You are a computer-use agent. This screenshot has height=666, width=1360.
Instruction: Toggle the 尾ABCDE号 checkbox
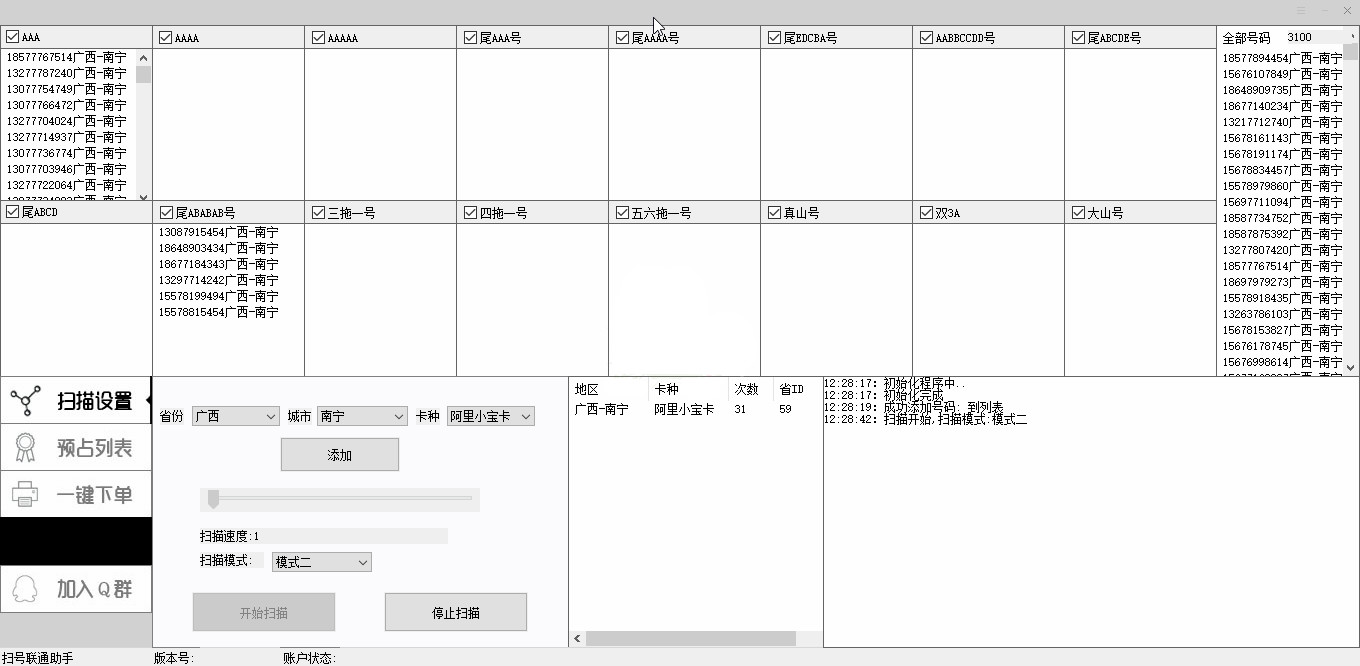tap(1077, 36)
